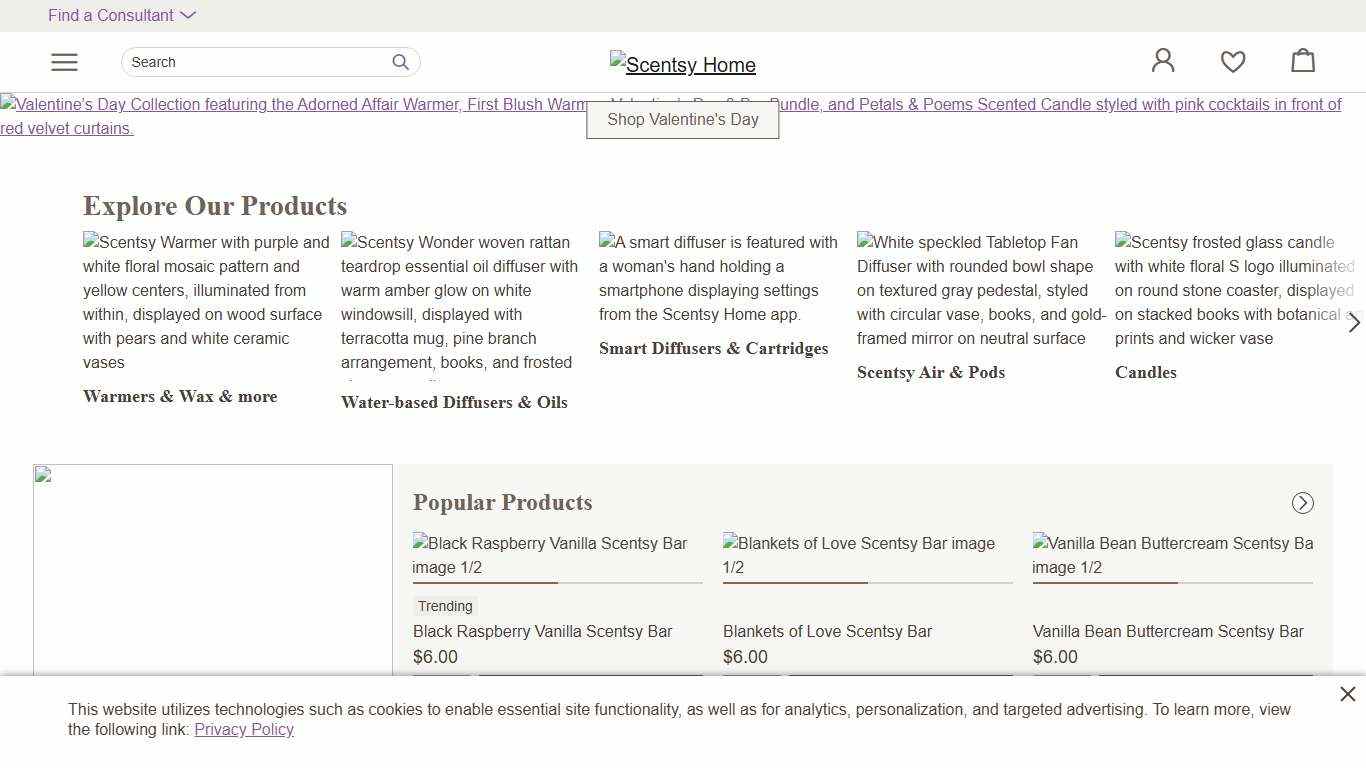This screenshot has height=768, width=1366.
Task: Dismiss the cookie notice with the X
Action: coord(1348,693)
